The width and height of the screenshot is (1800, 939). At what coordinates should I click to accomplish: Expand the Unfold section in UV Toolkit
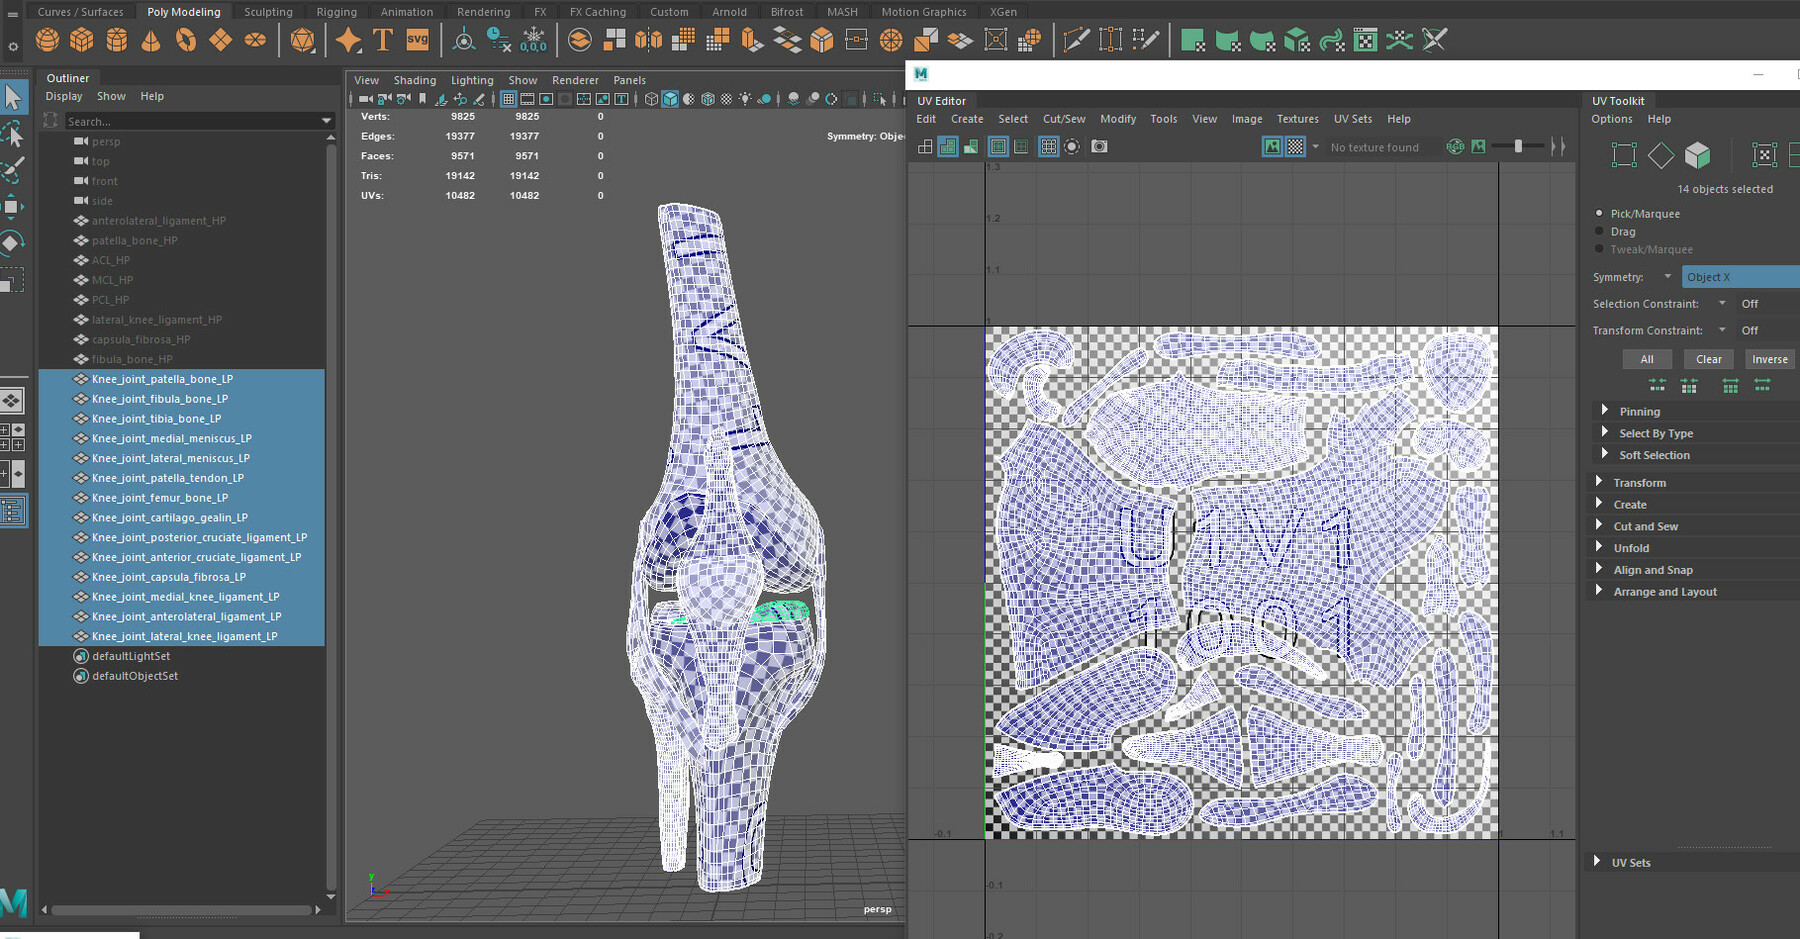click(x=1632, y=547)
